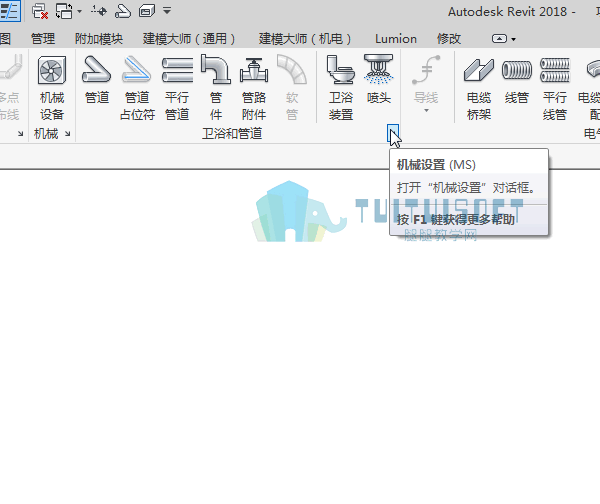Open 机械 panel dialog launcher arrow
600x504 pixels.
[68, 134]
